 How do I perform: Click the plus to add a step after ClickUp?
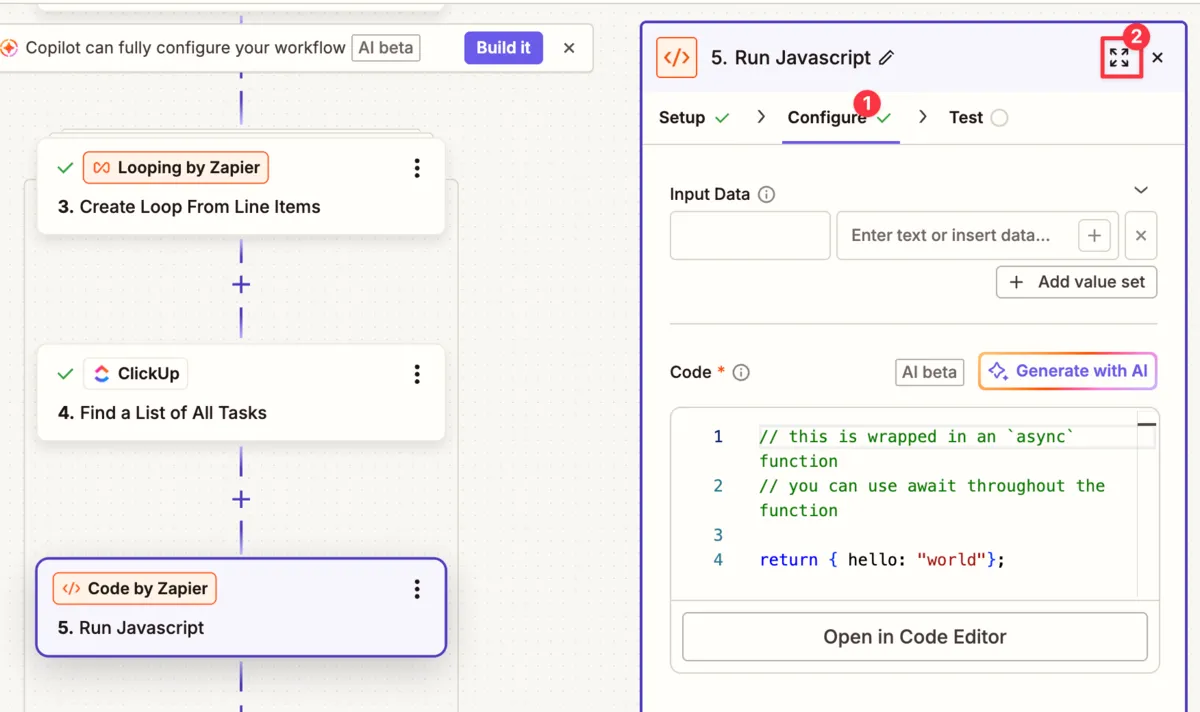pyautogui.click(x=240, y=498)
